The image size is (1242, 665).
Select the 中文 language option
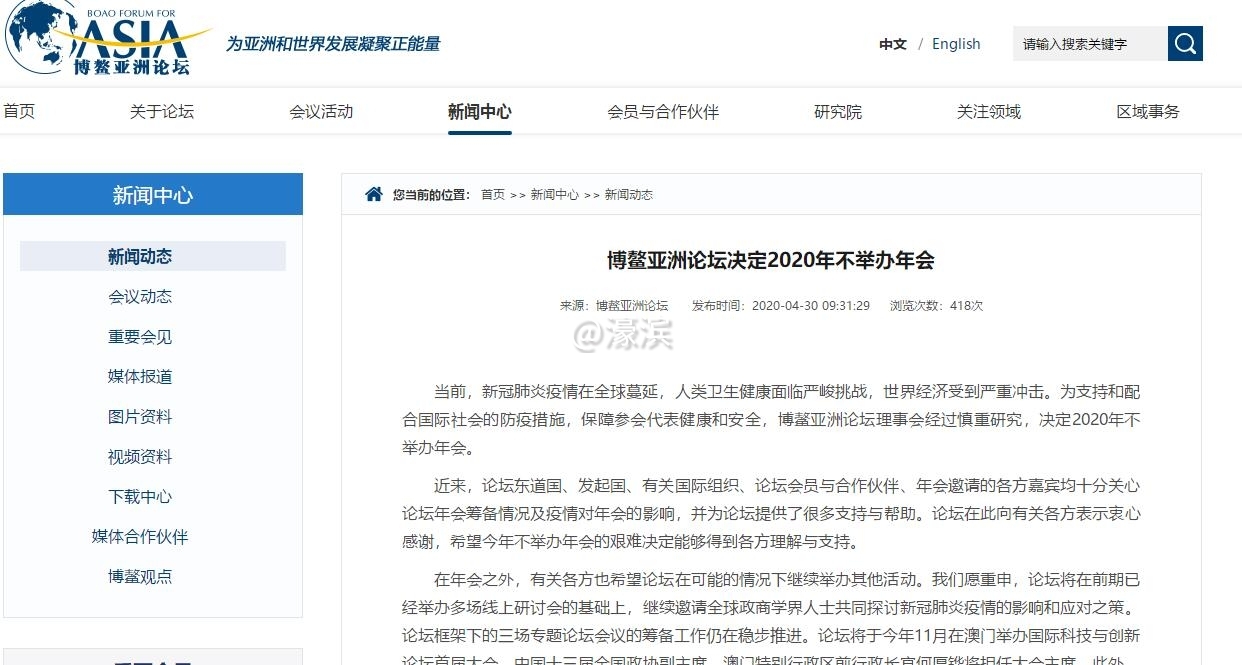click(891, 43)
